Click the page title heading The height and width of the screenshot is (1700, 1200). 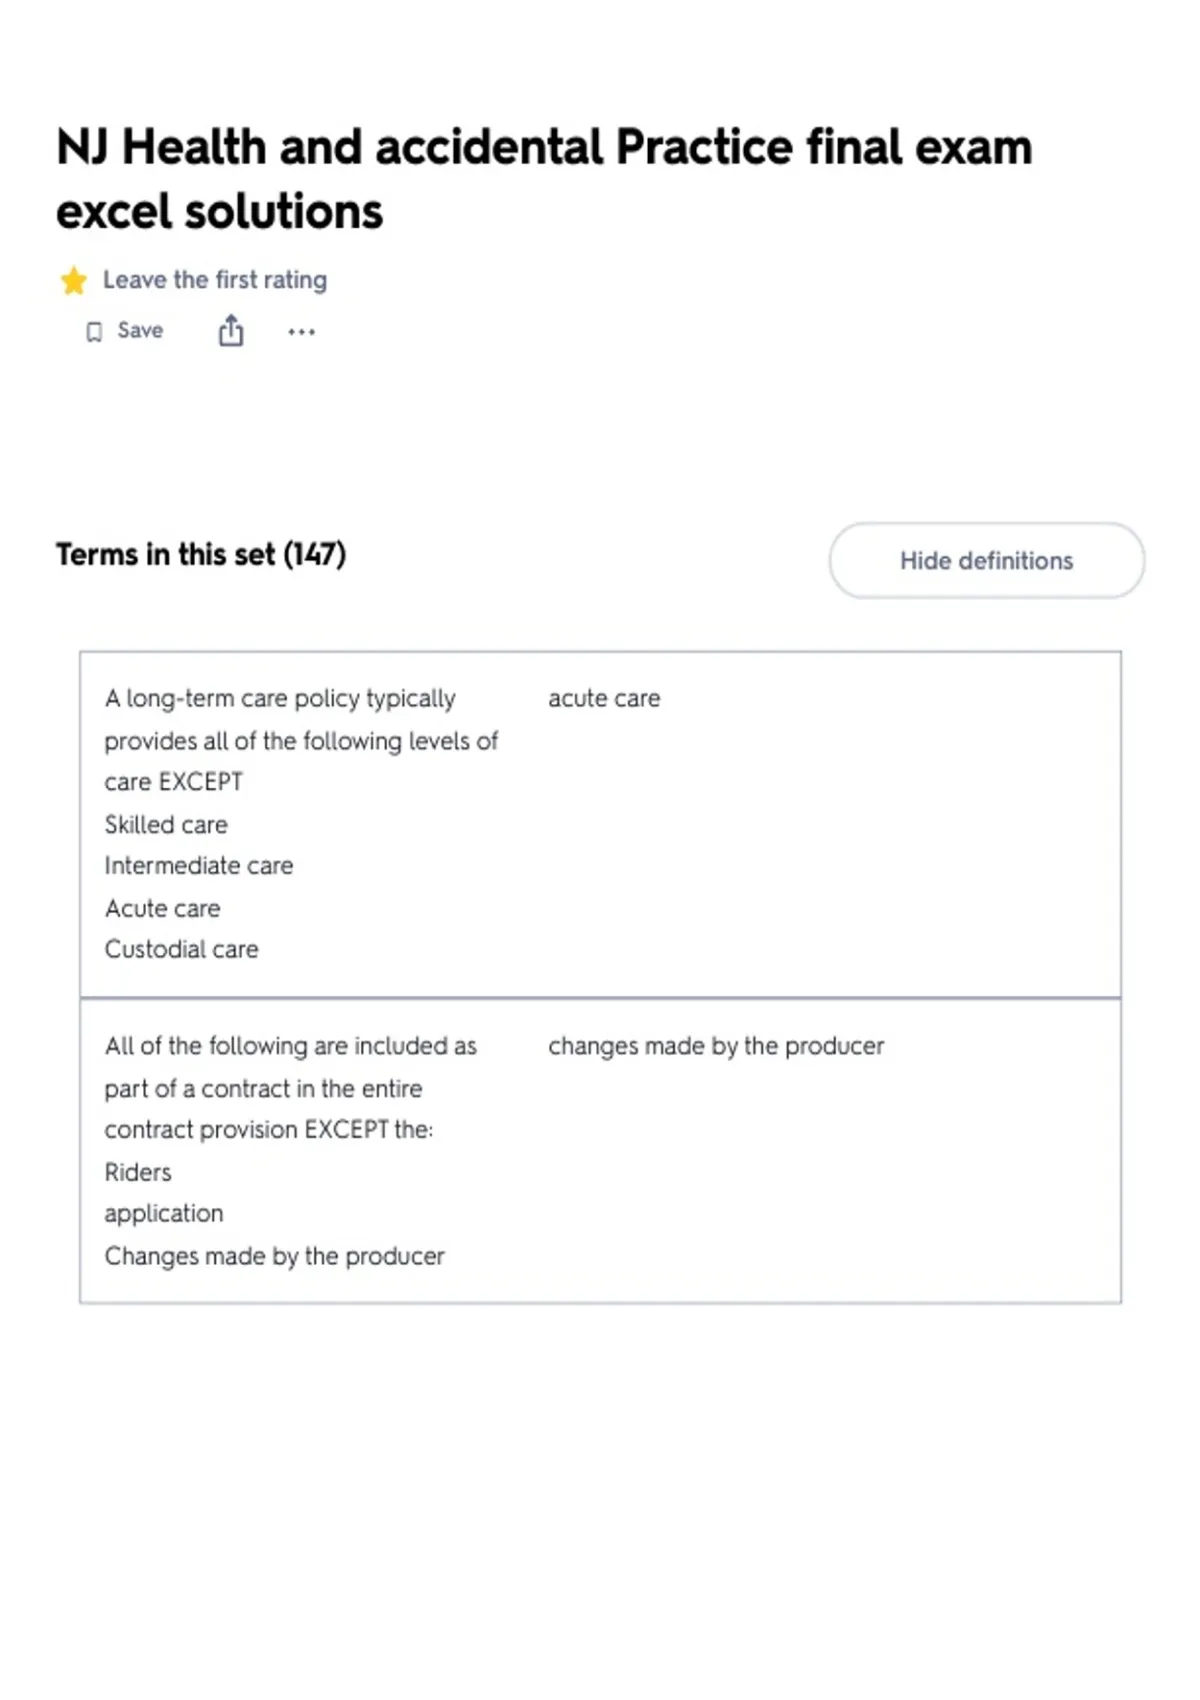[544, 179]
